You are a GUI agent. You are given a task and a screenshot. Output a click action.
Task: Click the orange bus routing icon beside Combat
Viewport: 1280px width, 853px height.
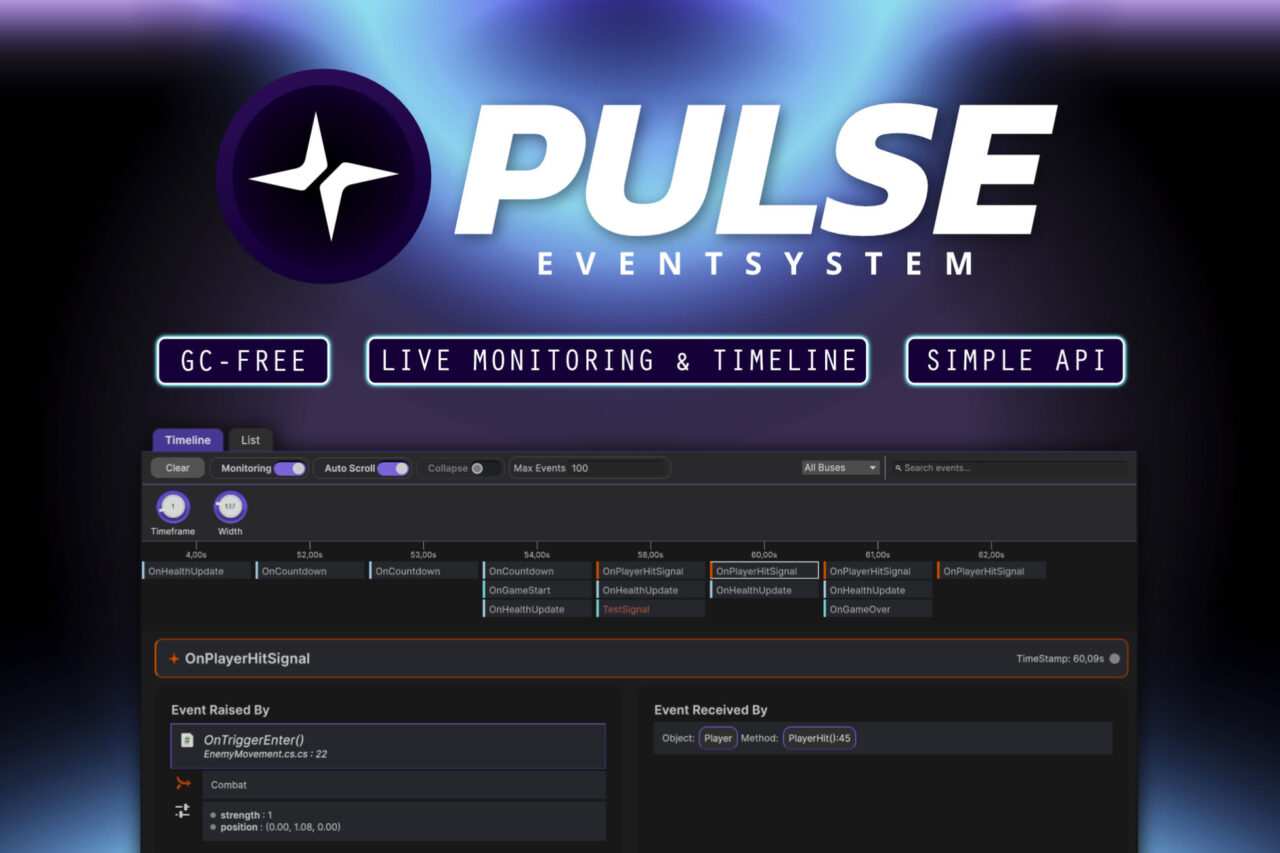pyautogui.click(x=183, y=784)
